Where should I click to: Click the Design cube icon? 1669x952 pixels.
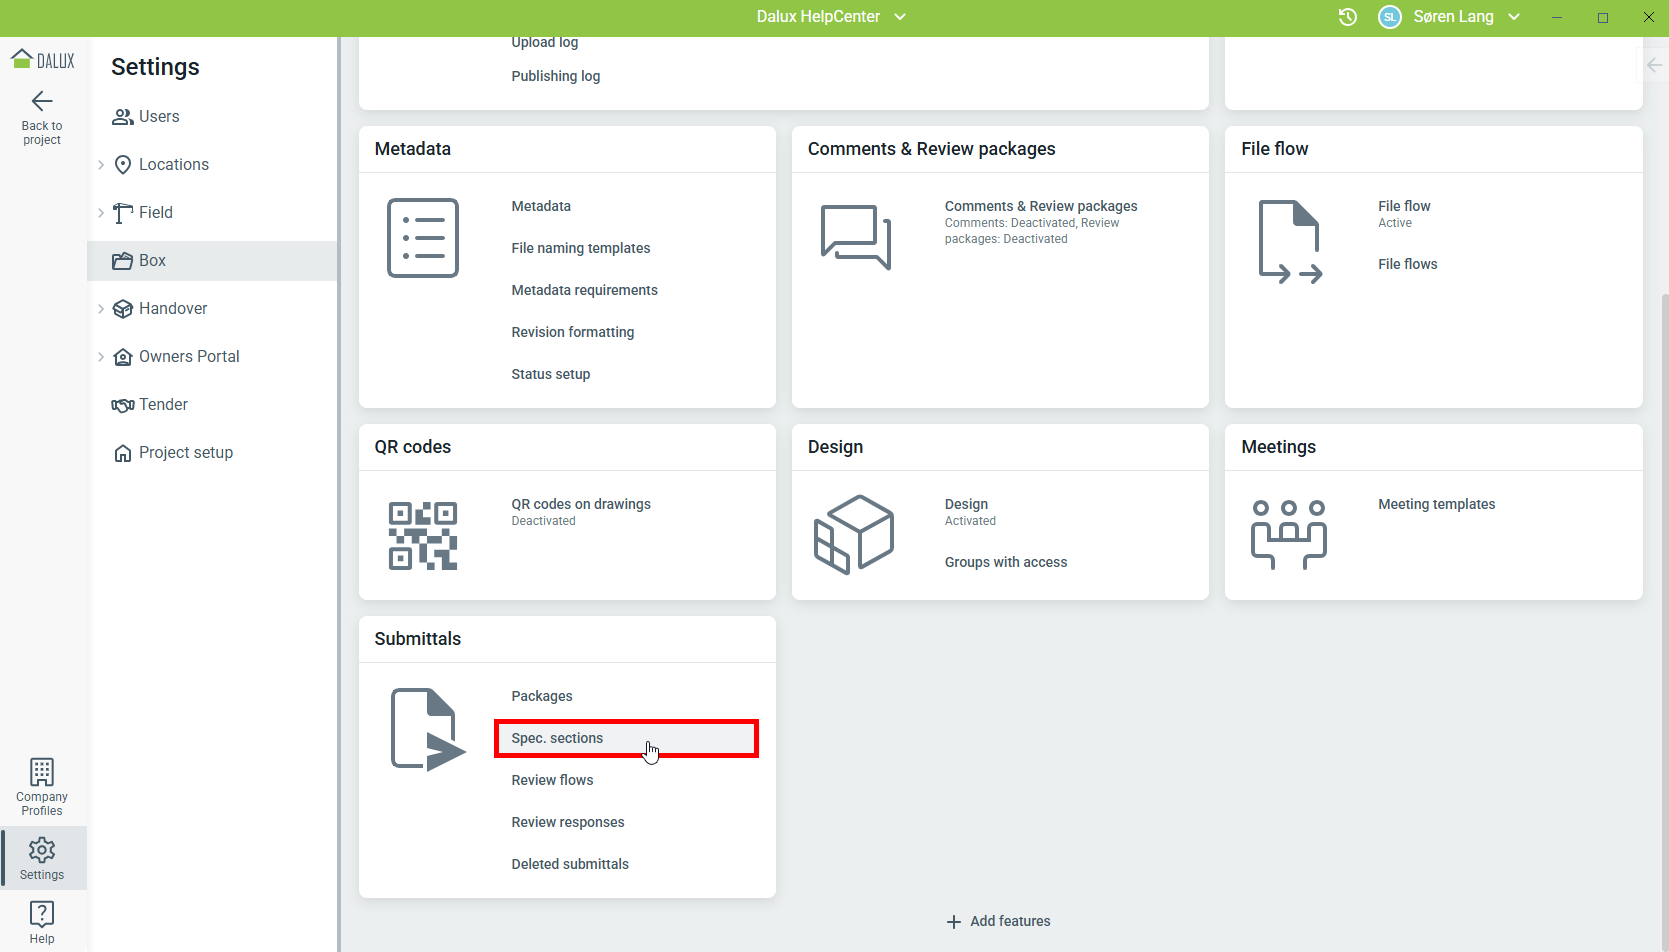tap(854, 535)
